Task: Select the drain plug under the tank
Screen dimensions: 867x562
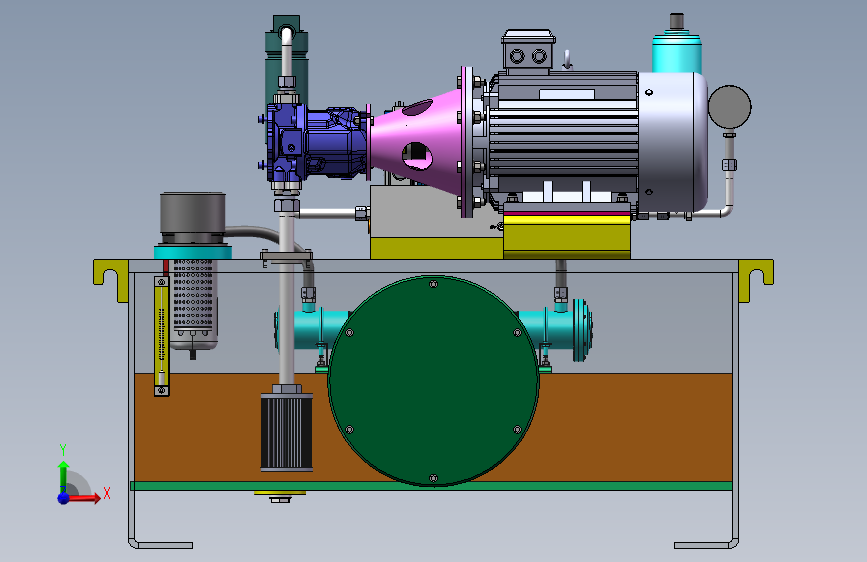Action: click(x=280, y=496)
